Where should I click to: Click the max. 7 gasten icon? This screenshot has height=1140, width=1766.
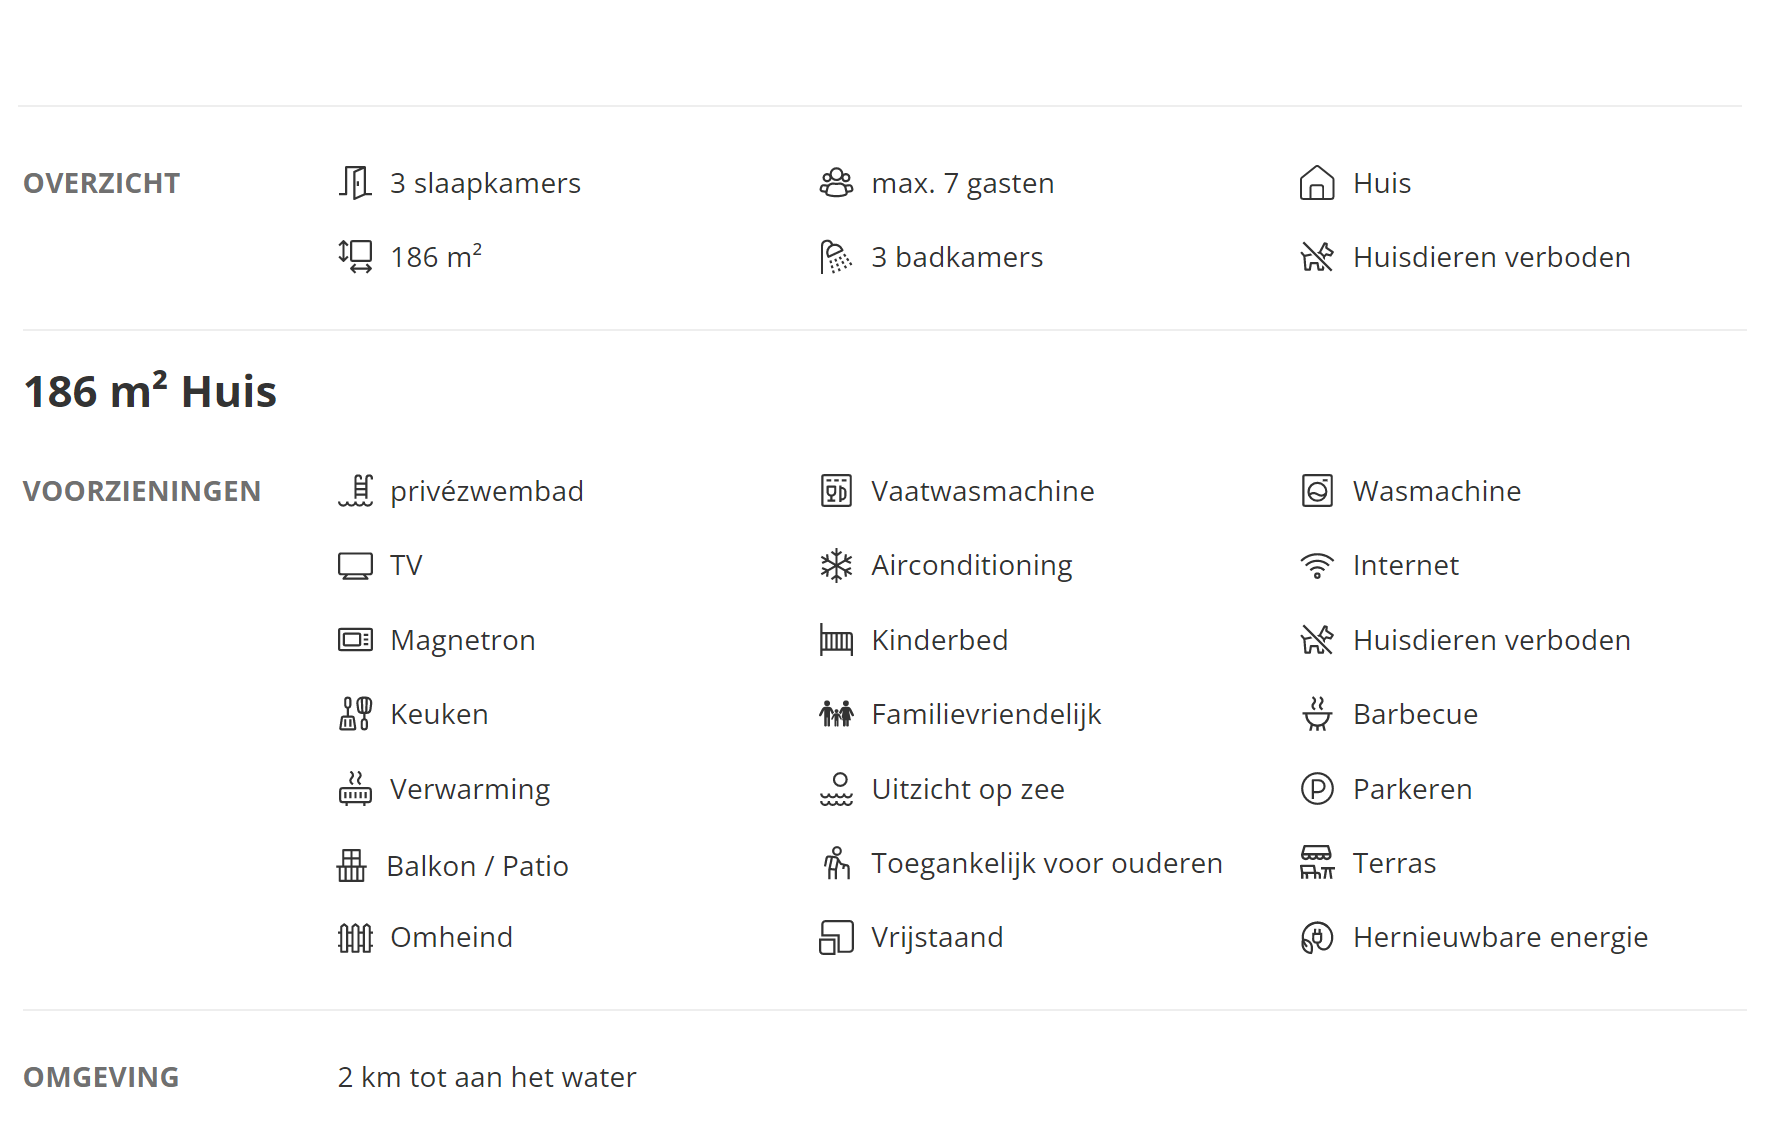pyautogui.click(x=836, y=183)
